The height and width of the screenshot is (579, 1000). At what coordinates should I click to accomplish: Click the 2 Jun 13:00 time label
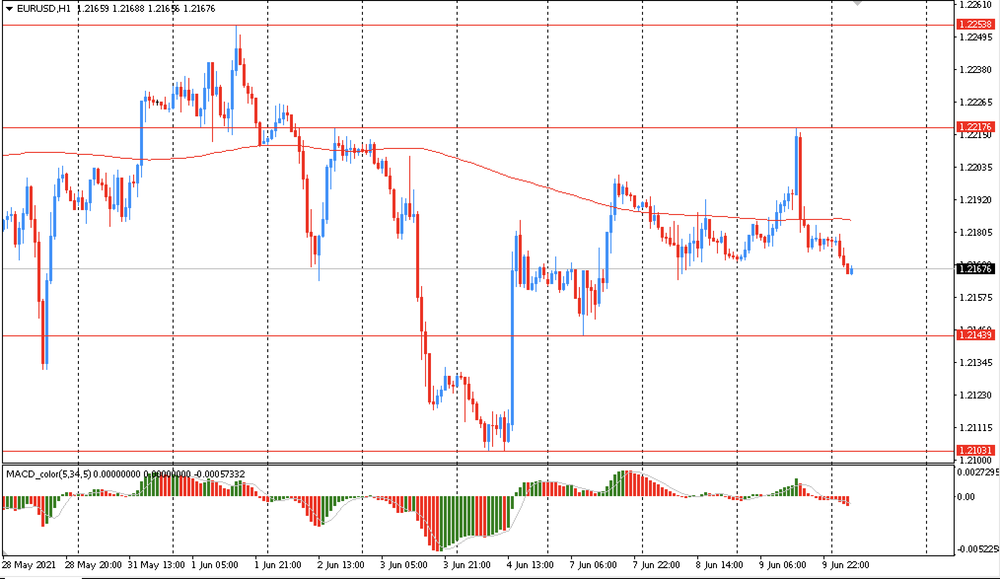[x=341, y=565]
